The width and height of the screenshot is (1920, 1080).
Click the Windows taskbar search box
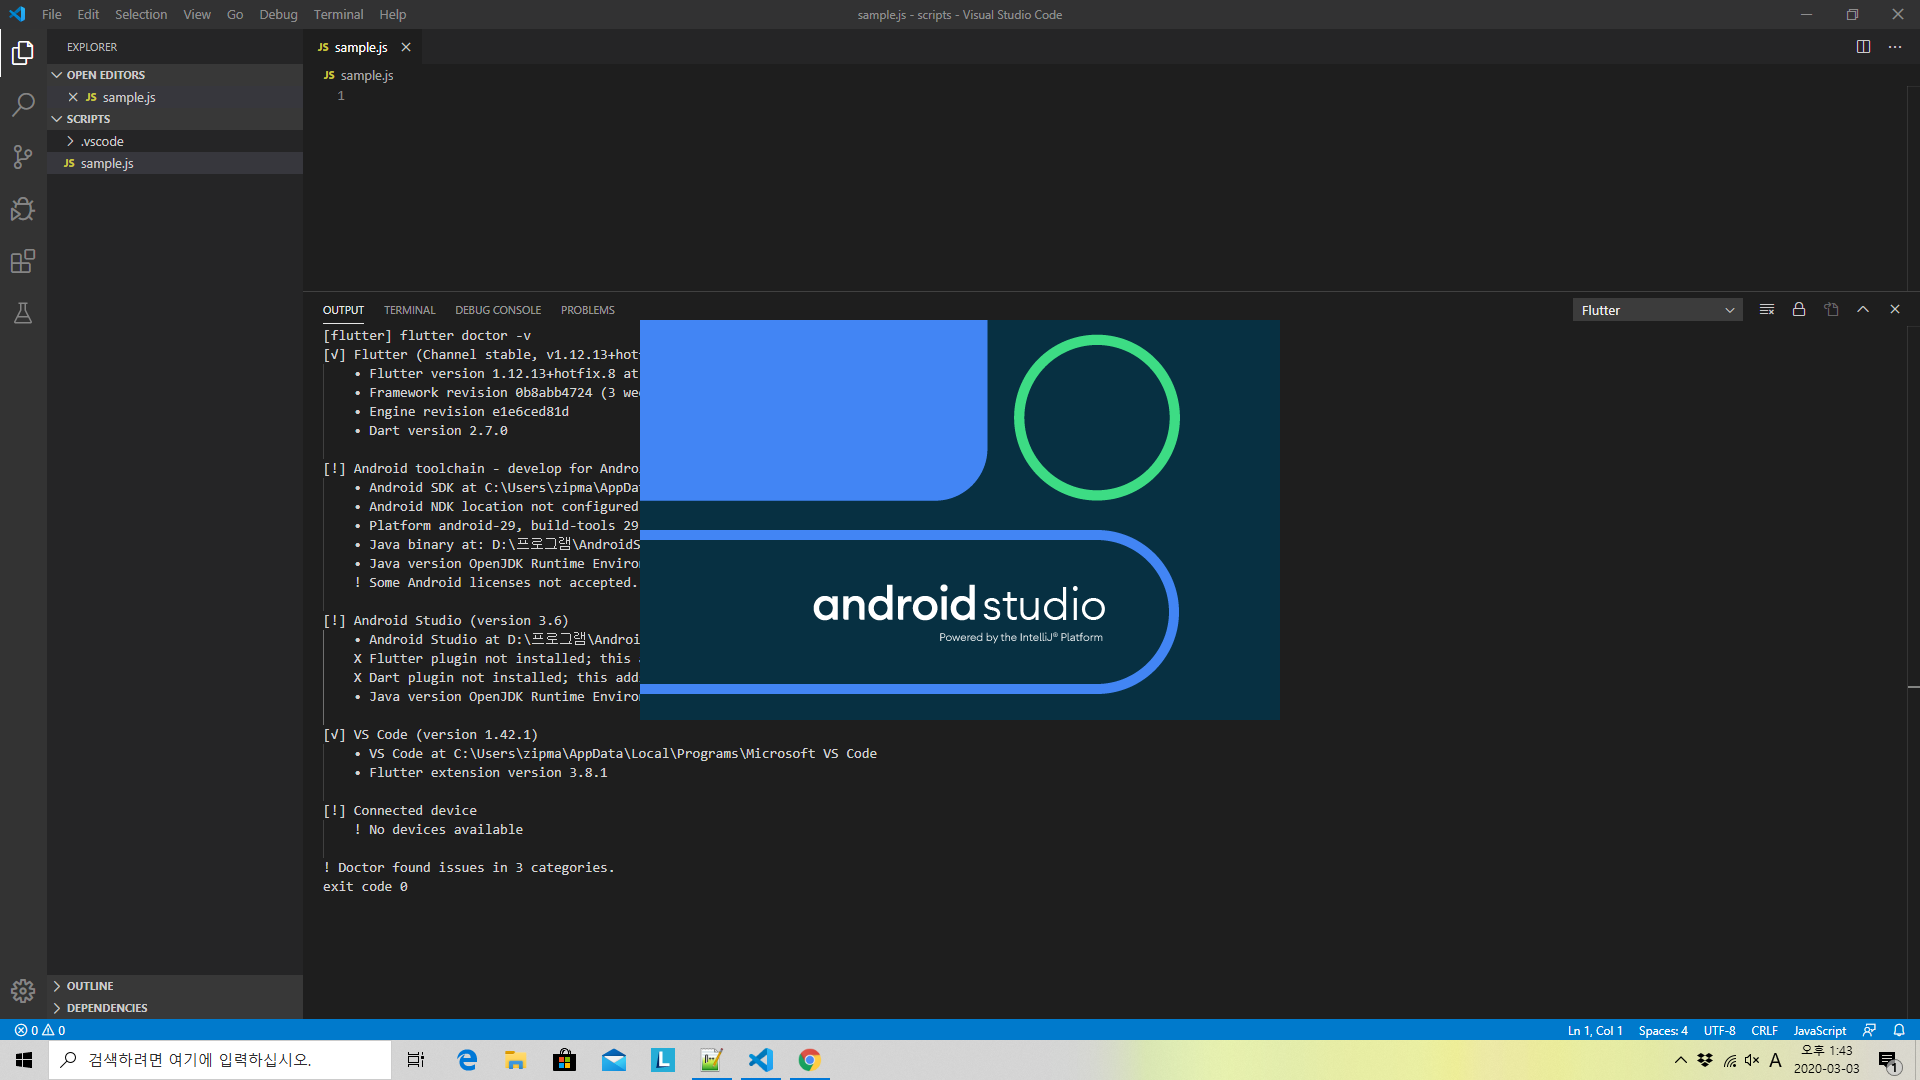tap(220, 1060)
